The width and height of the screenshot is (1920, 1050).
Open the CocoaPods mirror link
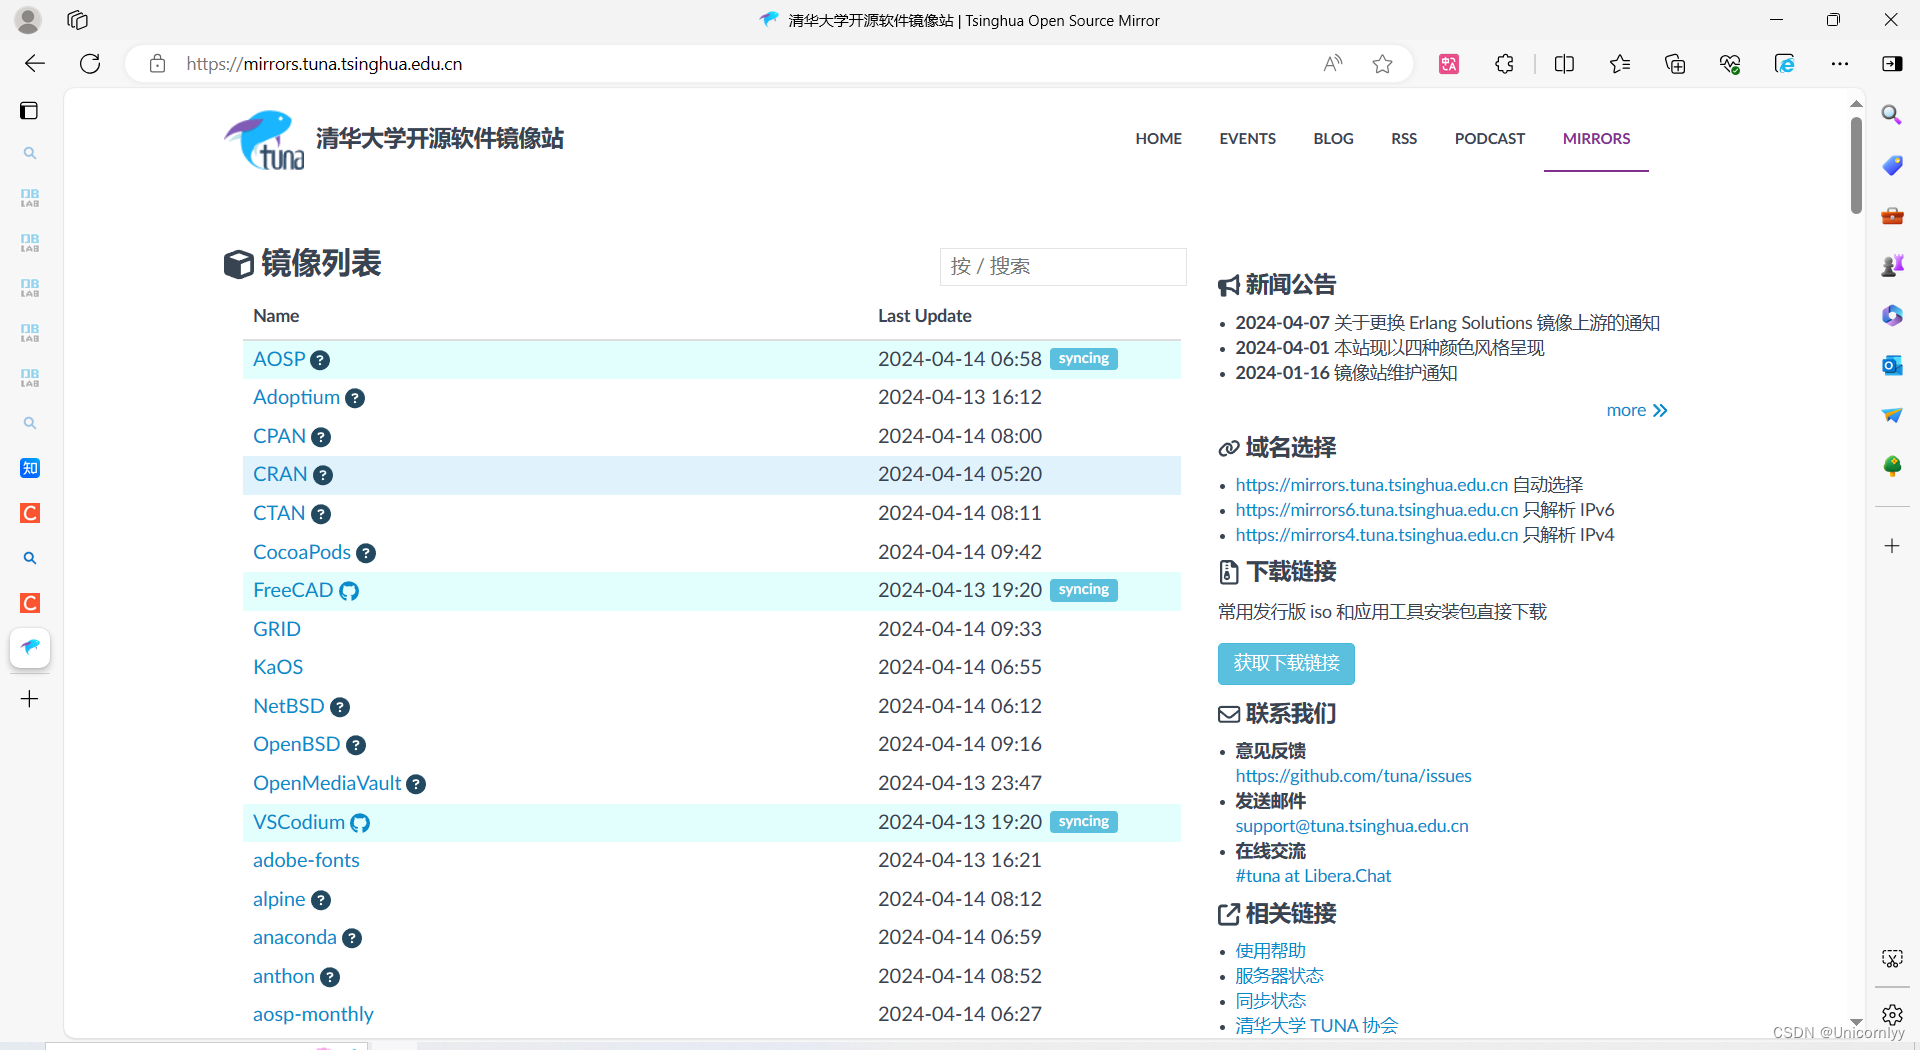point(302,552)
